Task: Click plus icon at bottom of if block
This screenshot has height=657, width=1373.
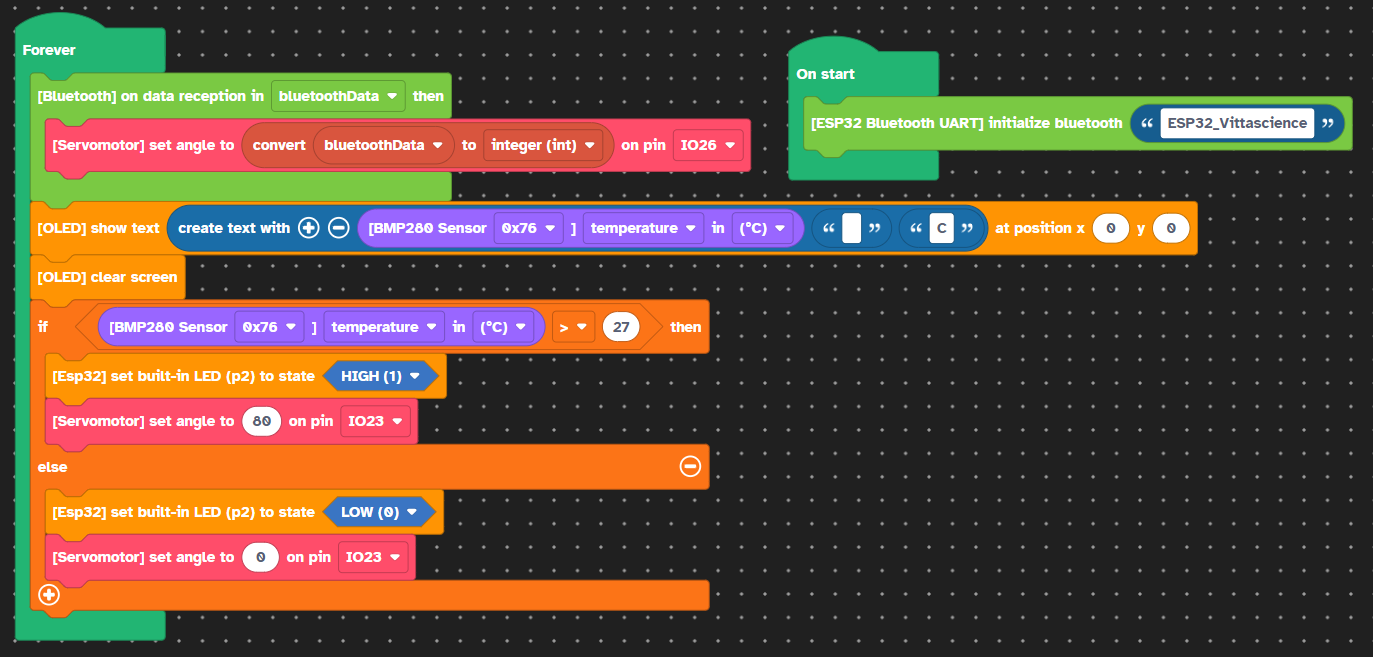Action: click(48, 595)
